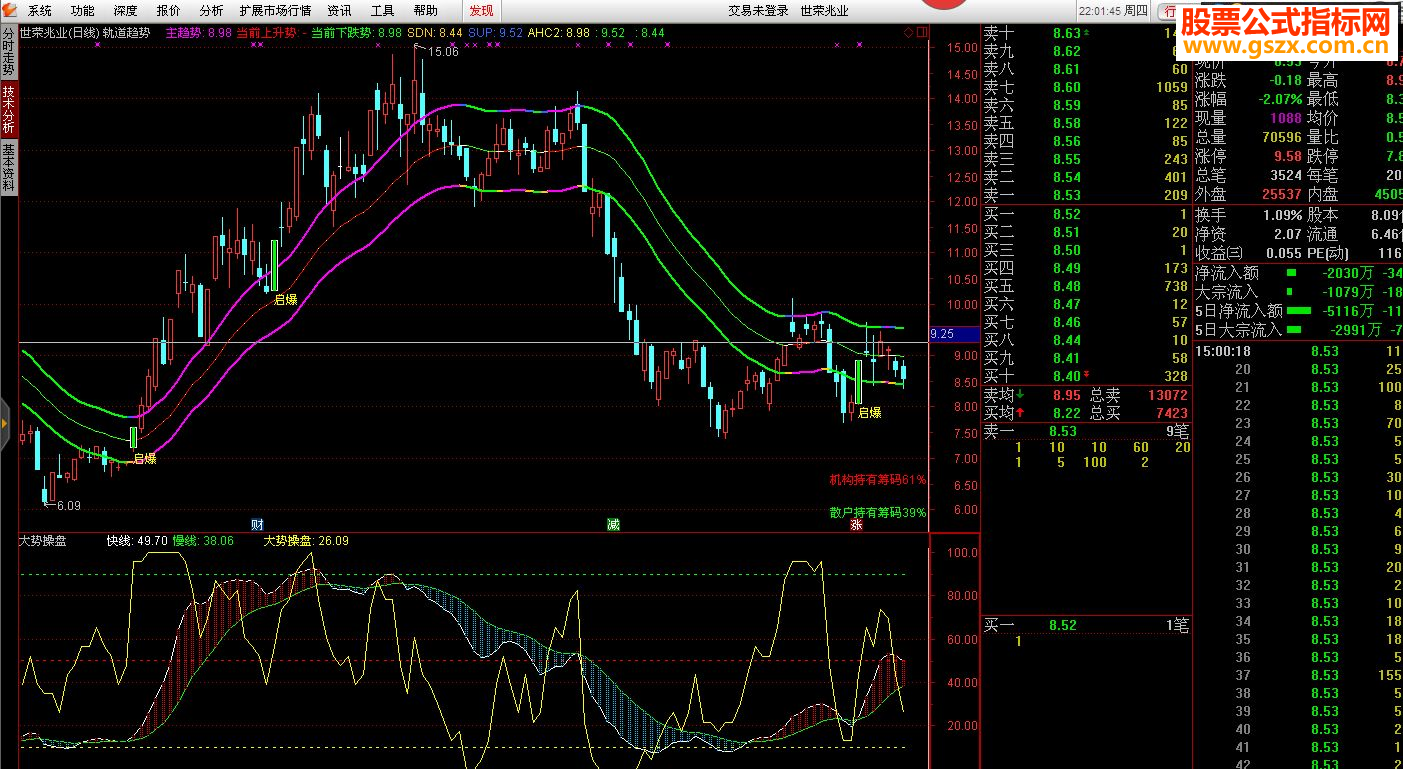Click the 5日净流入额 -5116万 row
1403x769 pixels.
[x=1298, y=310]
